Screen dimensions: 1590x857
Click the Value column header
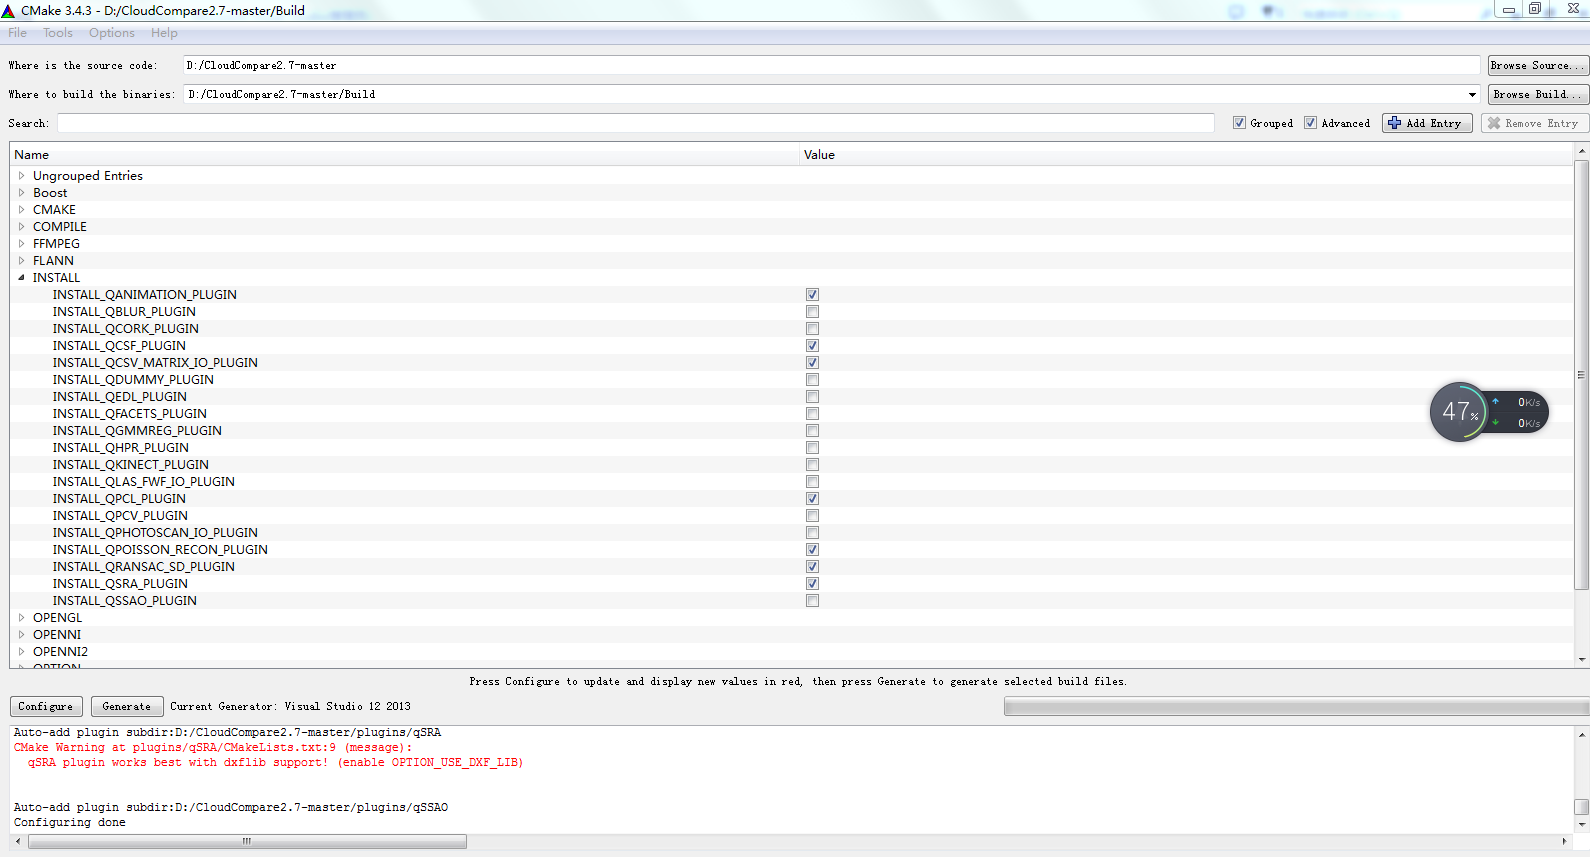coord(1187,155)
